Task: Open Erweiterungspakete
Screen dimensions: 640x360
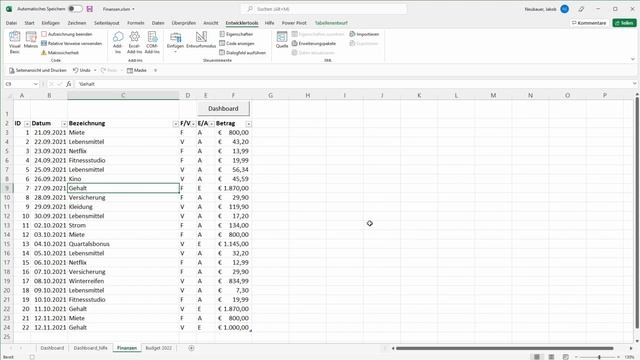Action: coord(313,43)
